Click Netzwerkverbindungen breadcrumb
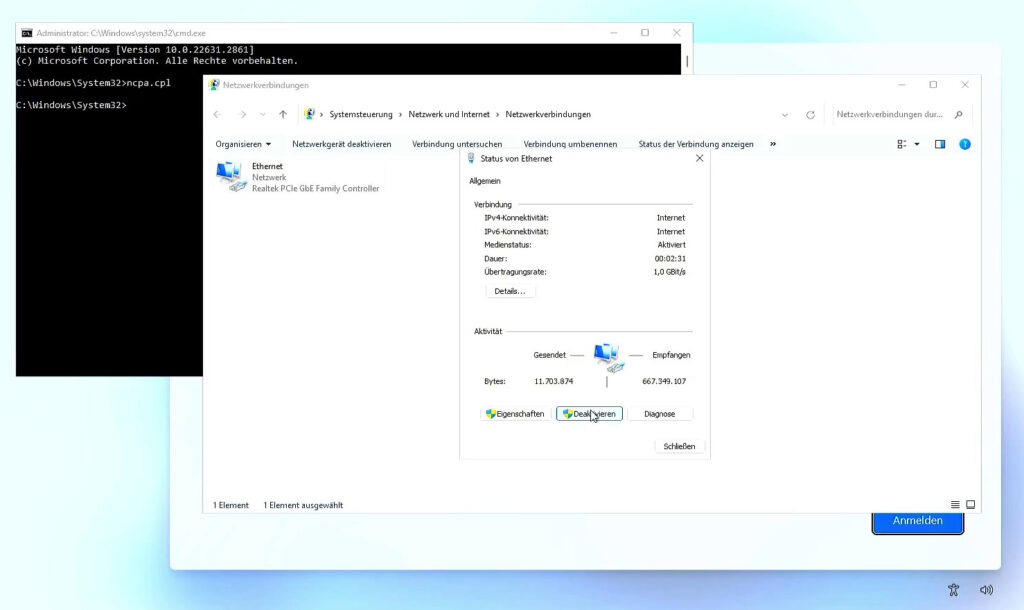The image size is (1024, 610). tap(548, 114)
